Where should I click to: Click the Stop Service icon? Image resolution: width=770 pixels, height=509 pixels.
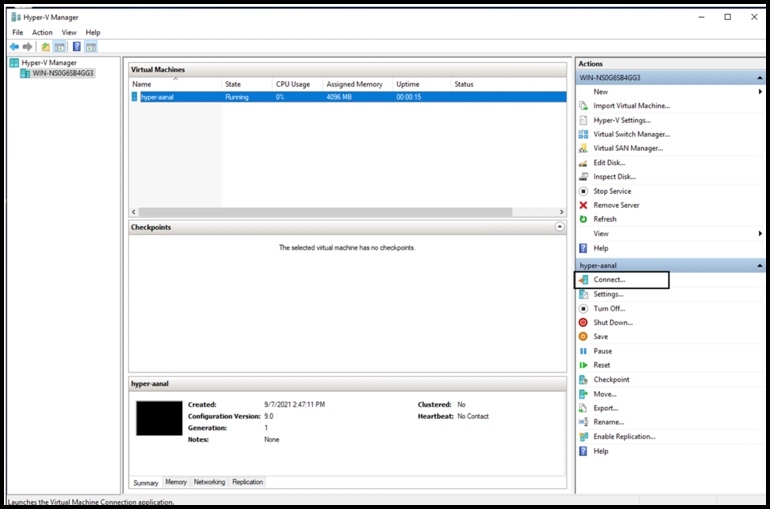583,191
